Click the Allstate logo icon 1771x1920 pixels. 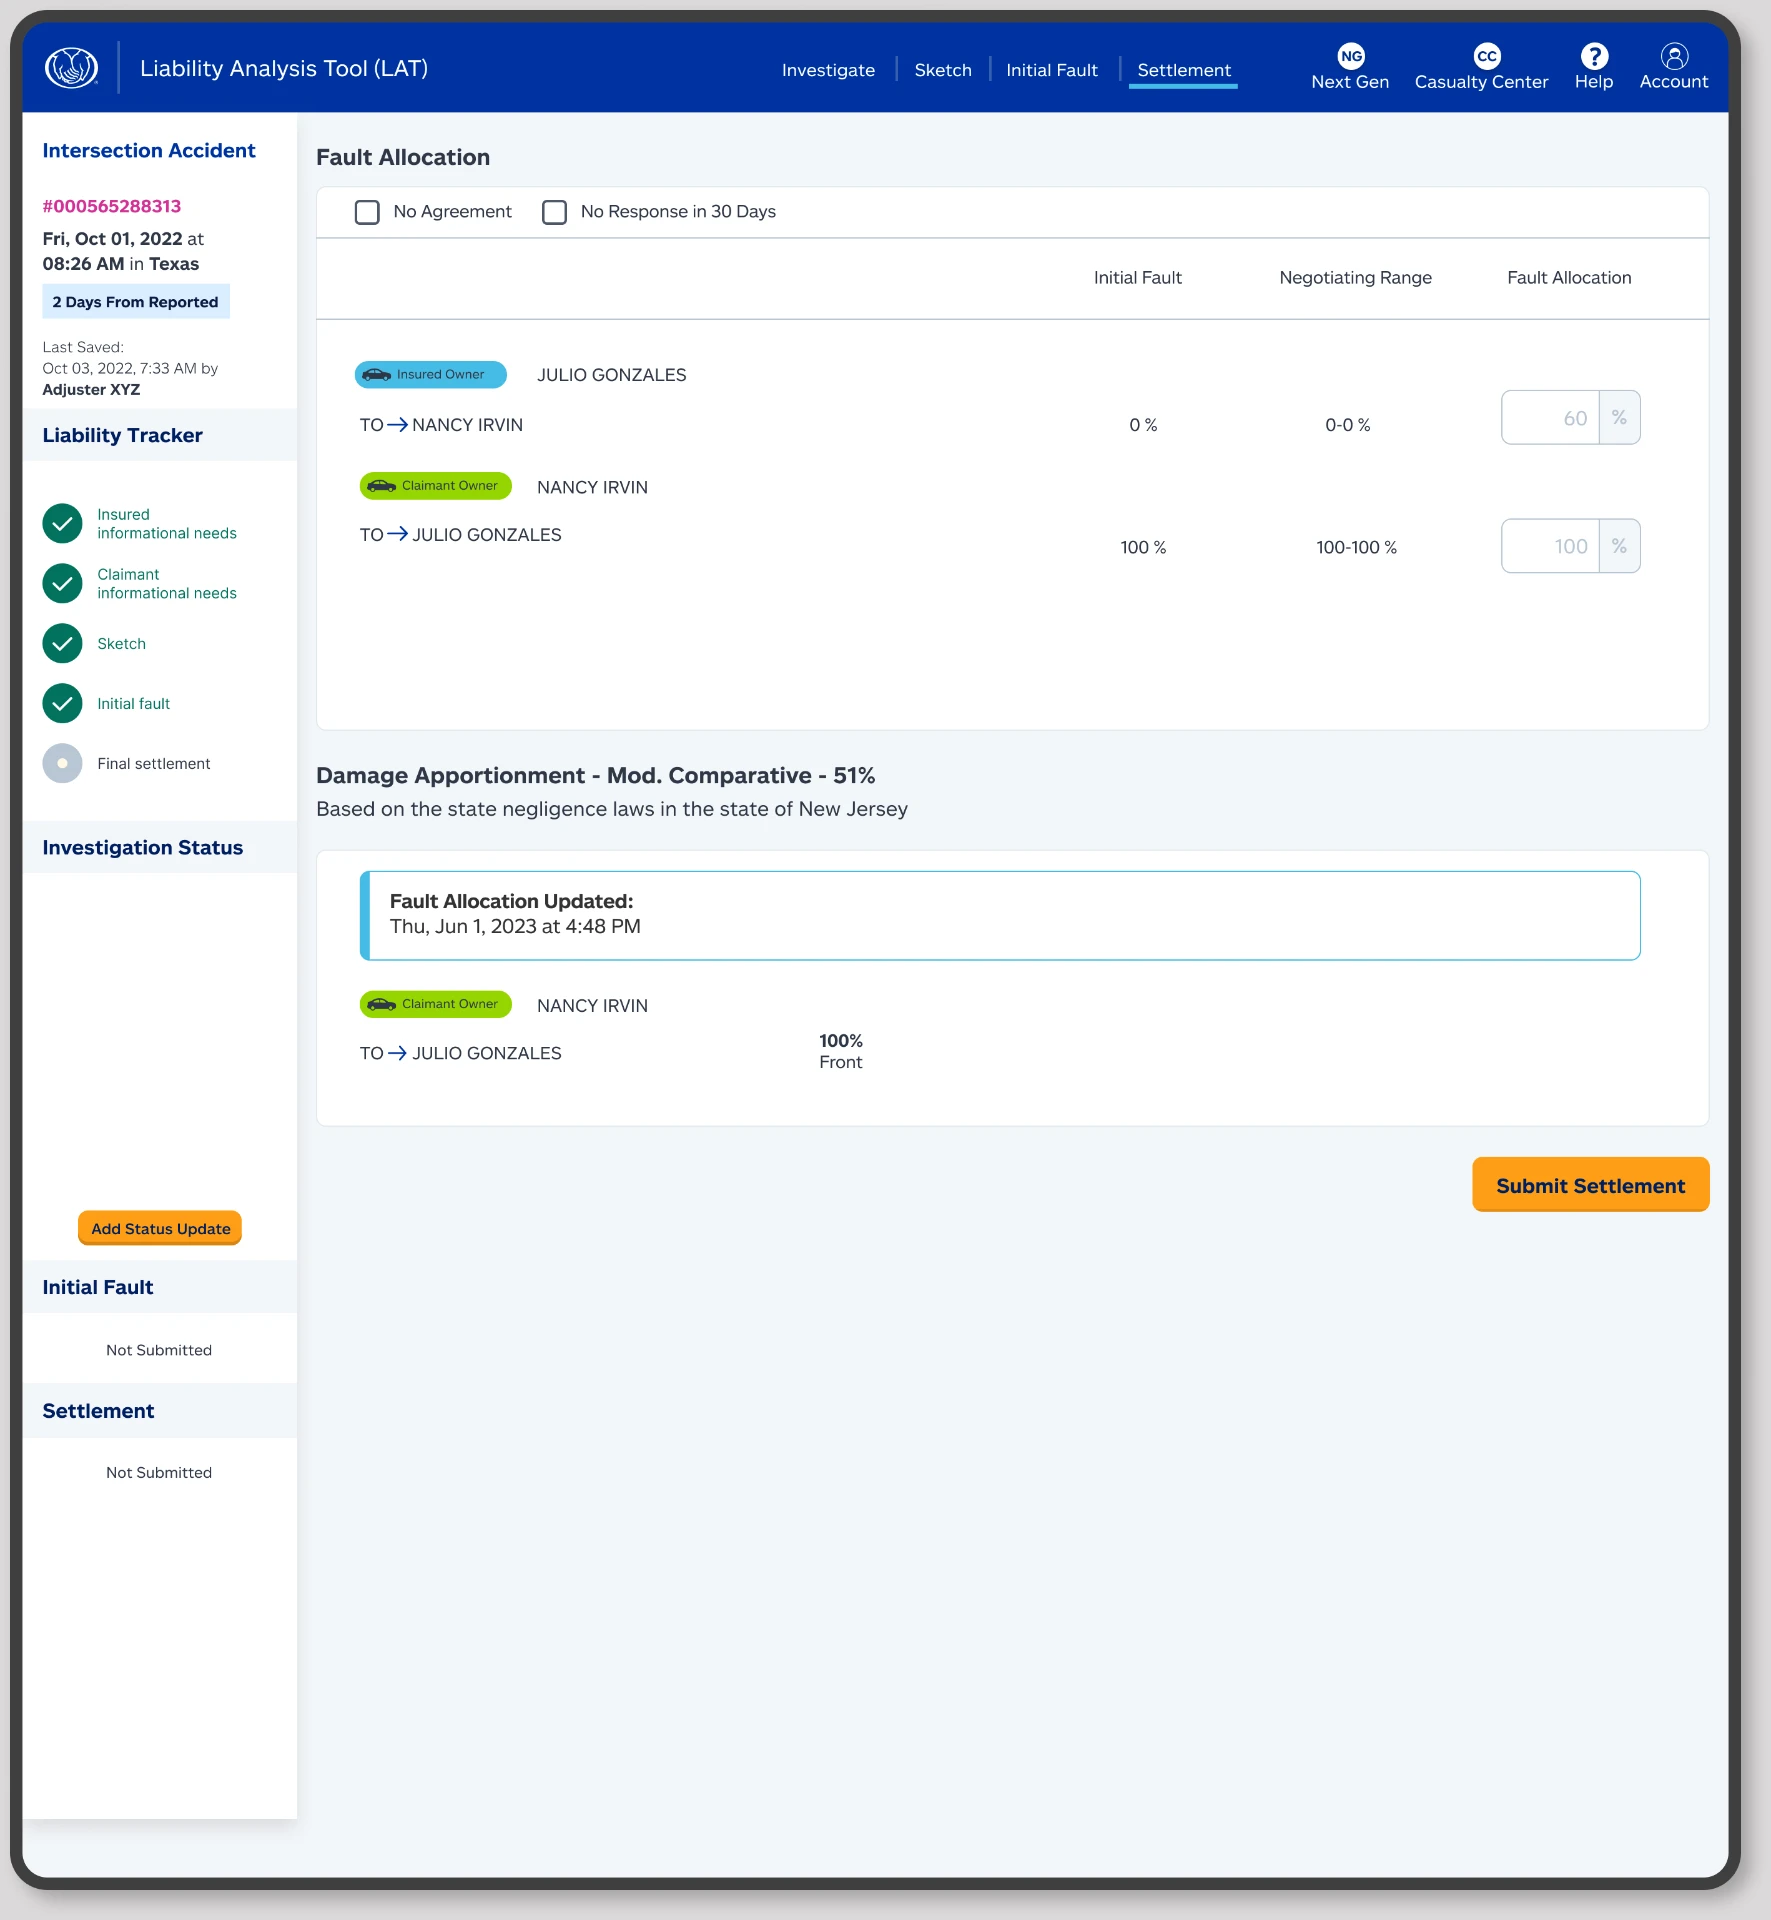click(72, 68)
